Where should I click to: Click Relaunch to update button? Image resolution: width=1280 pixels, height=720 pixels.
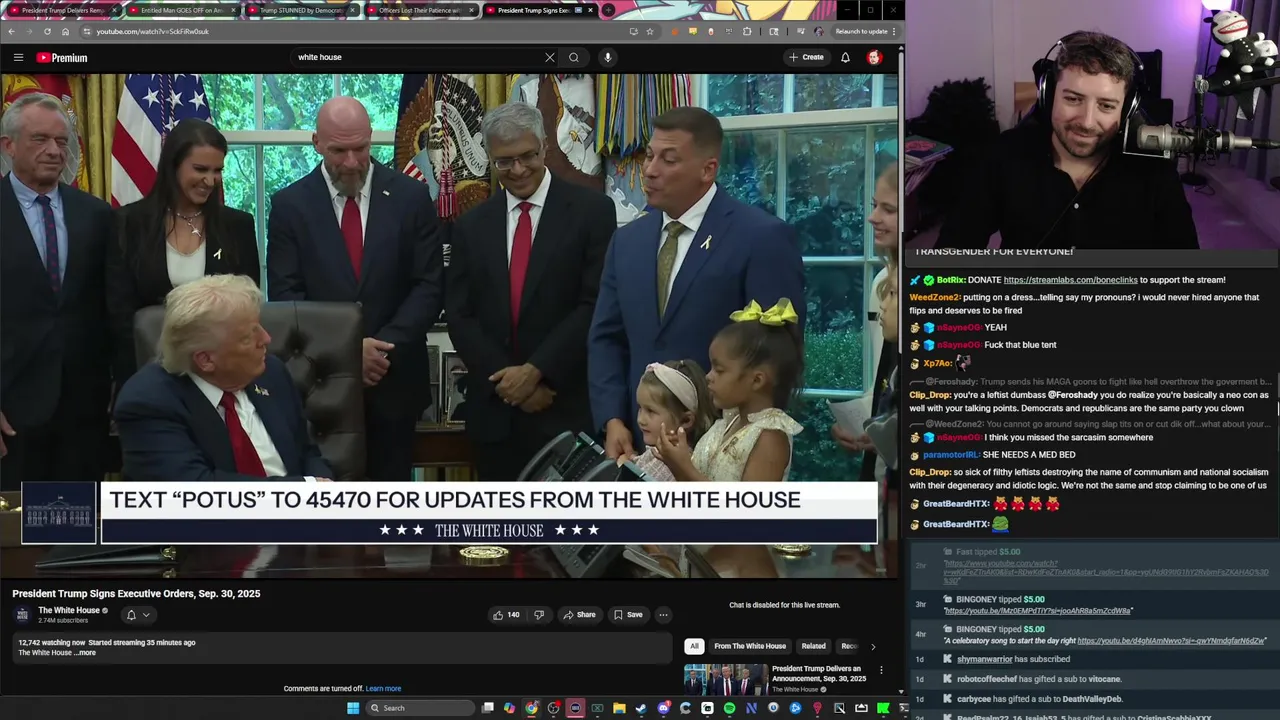click(x=861, y=31)
